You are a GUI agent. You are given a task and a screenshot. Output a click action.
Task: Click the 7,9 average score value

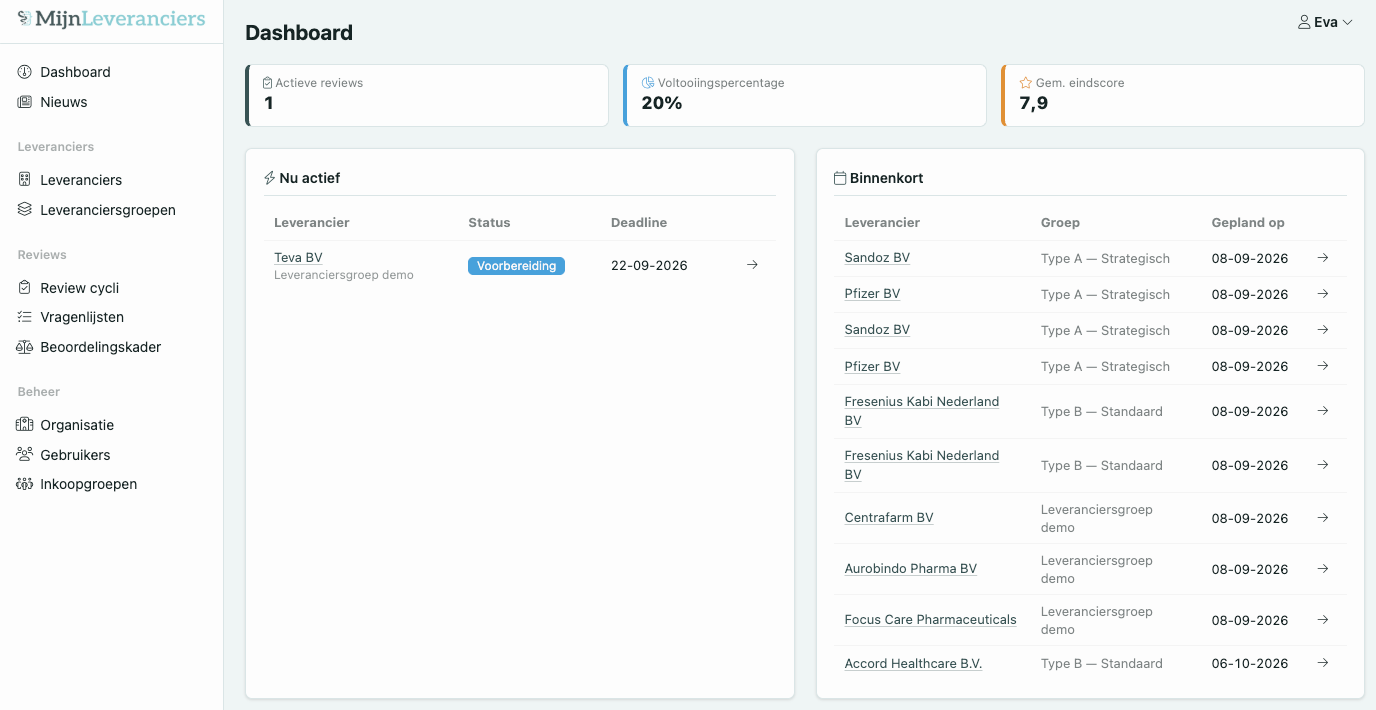(1034, 103)
